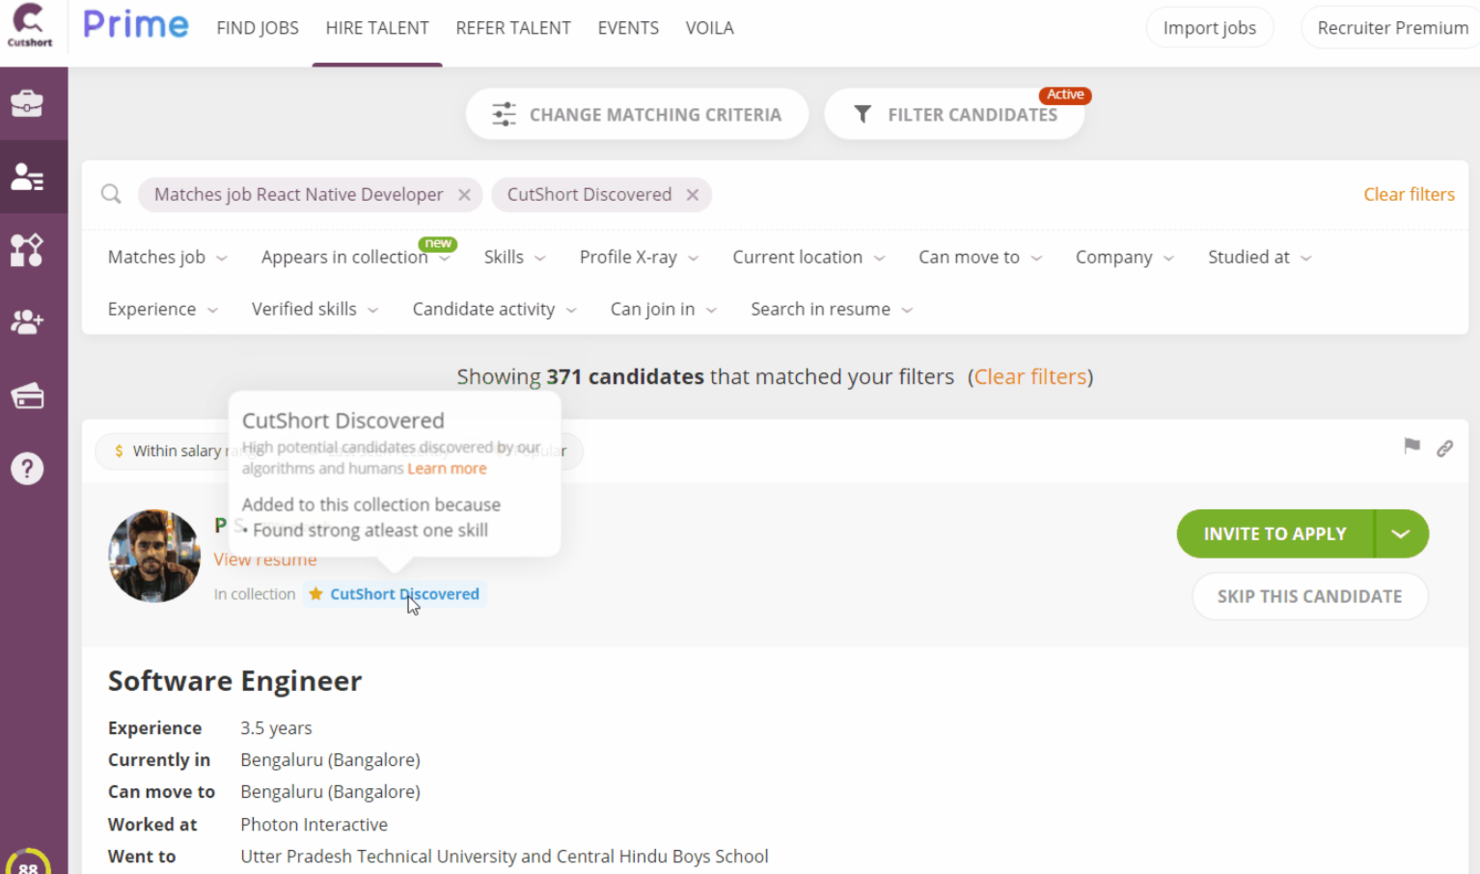Click the star icon beside CutShort Discovered
Viewport: 1480px width, 874px height.
coord(316,594)
